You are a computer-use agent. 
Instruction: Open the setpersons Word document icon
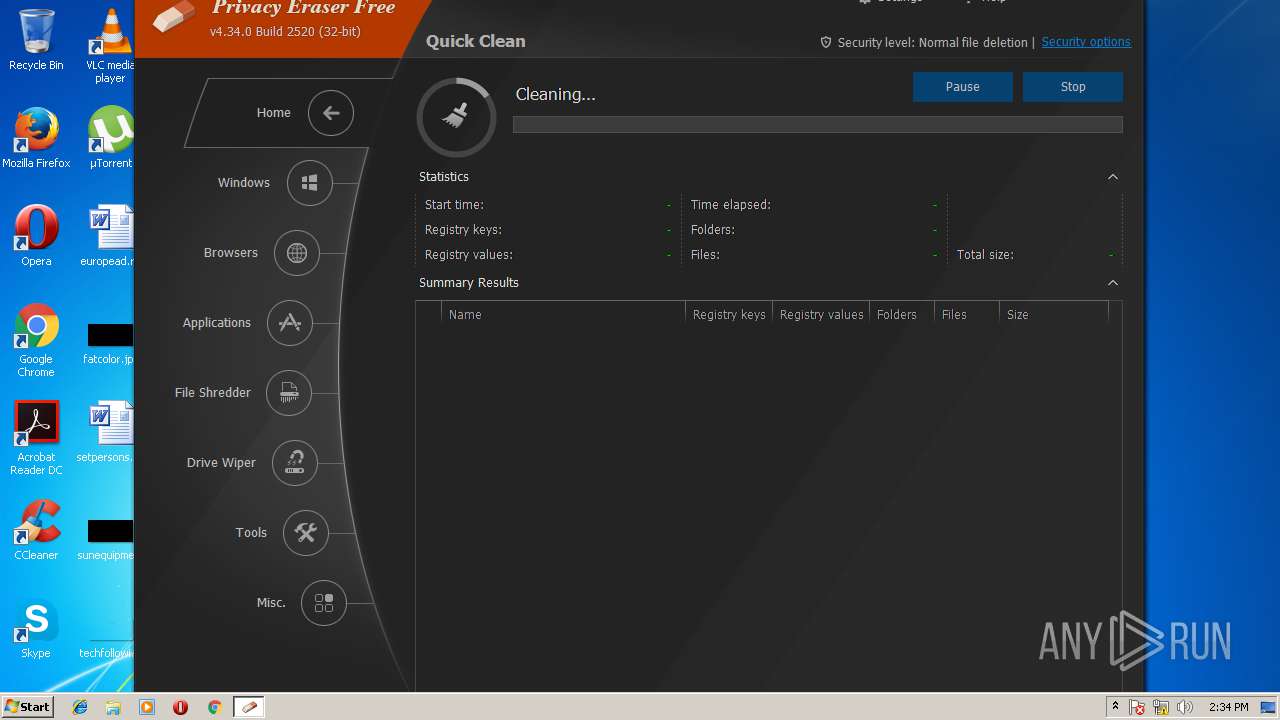point(108,432)
